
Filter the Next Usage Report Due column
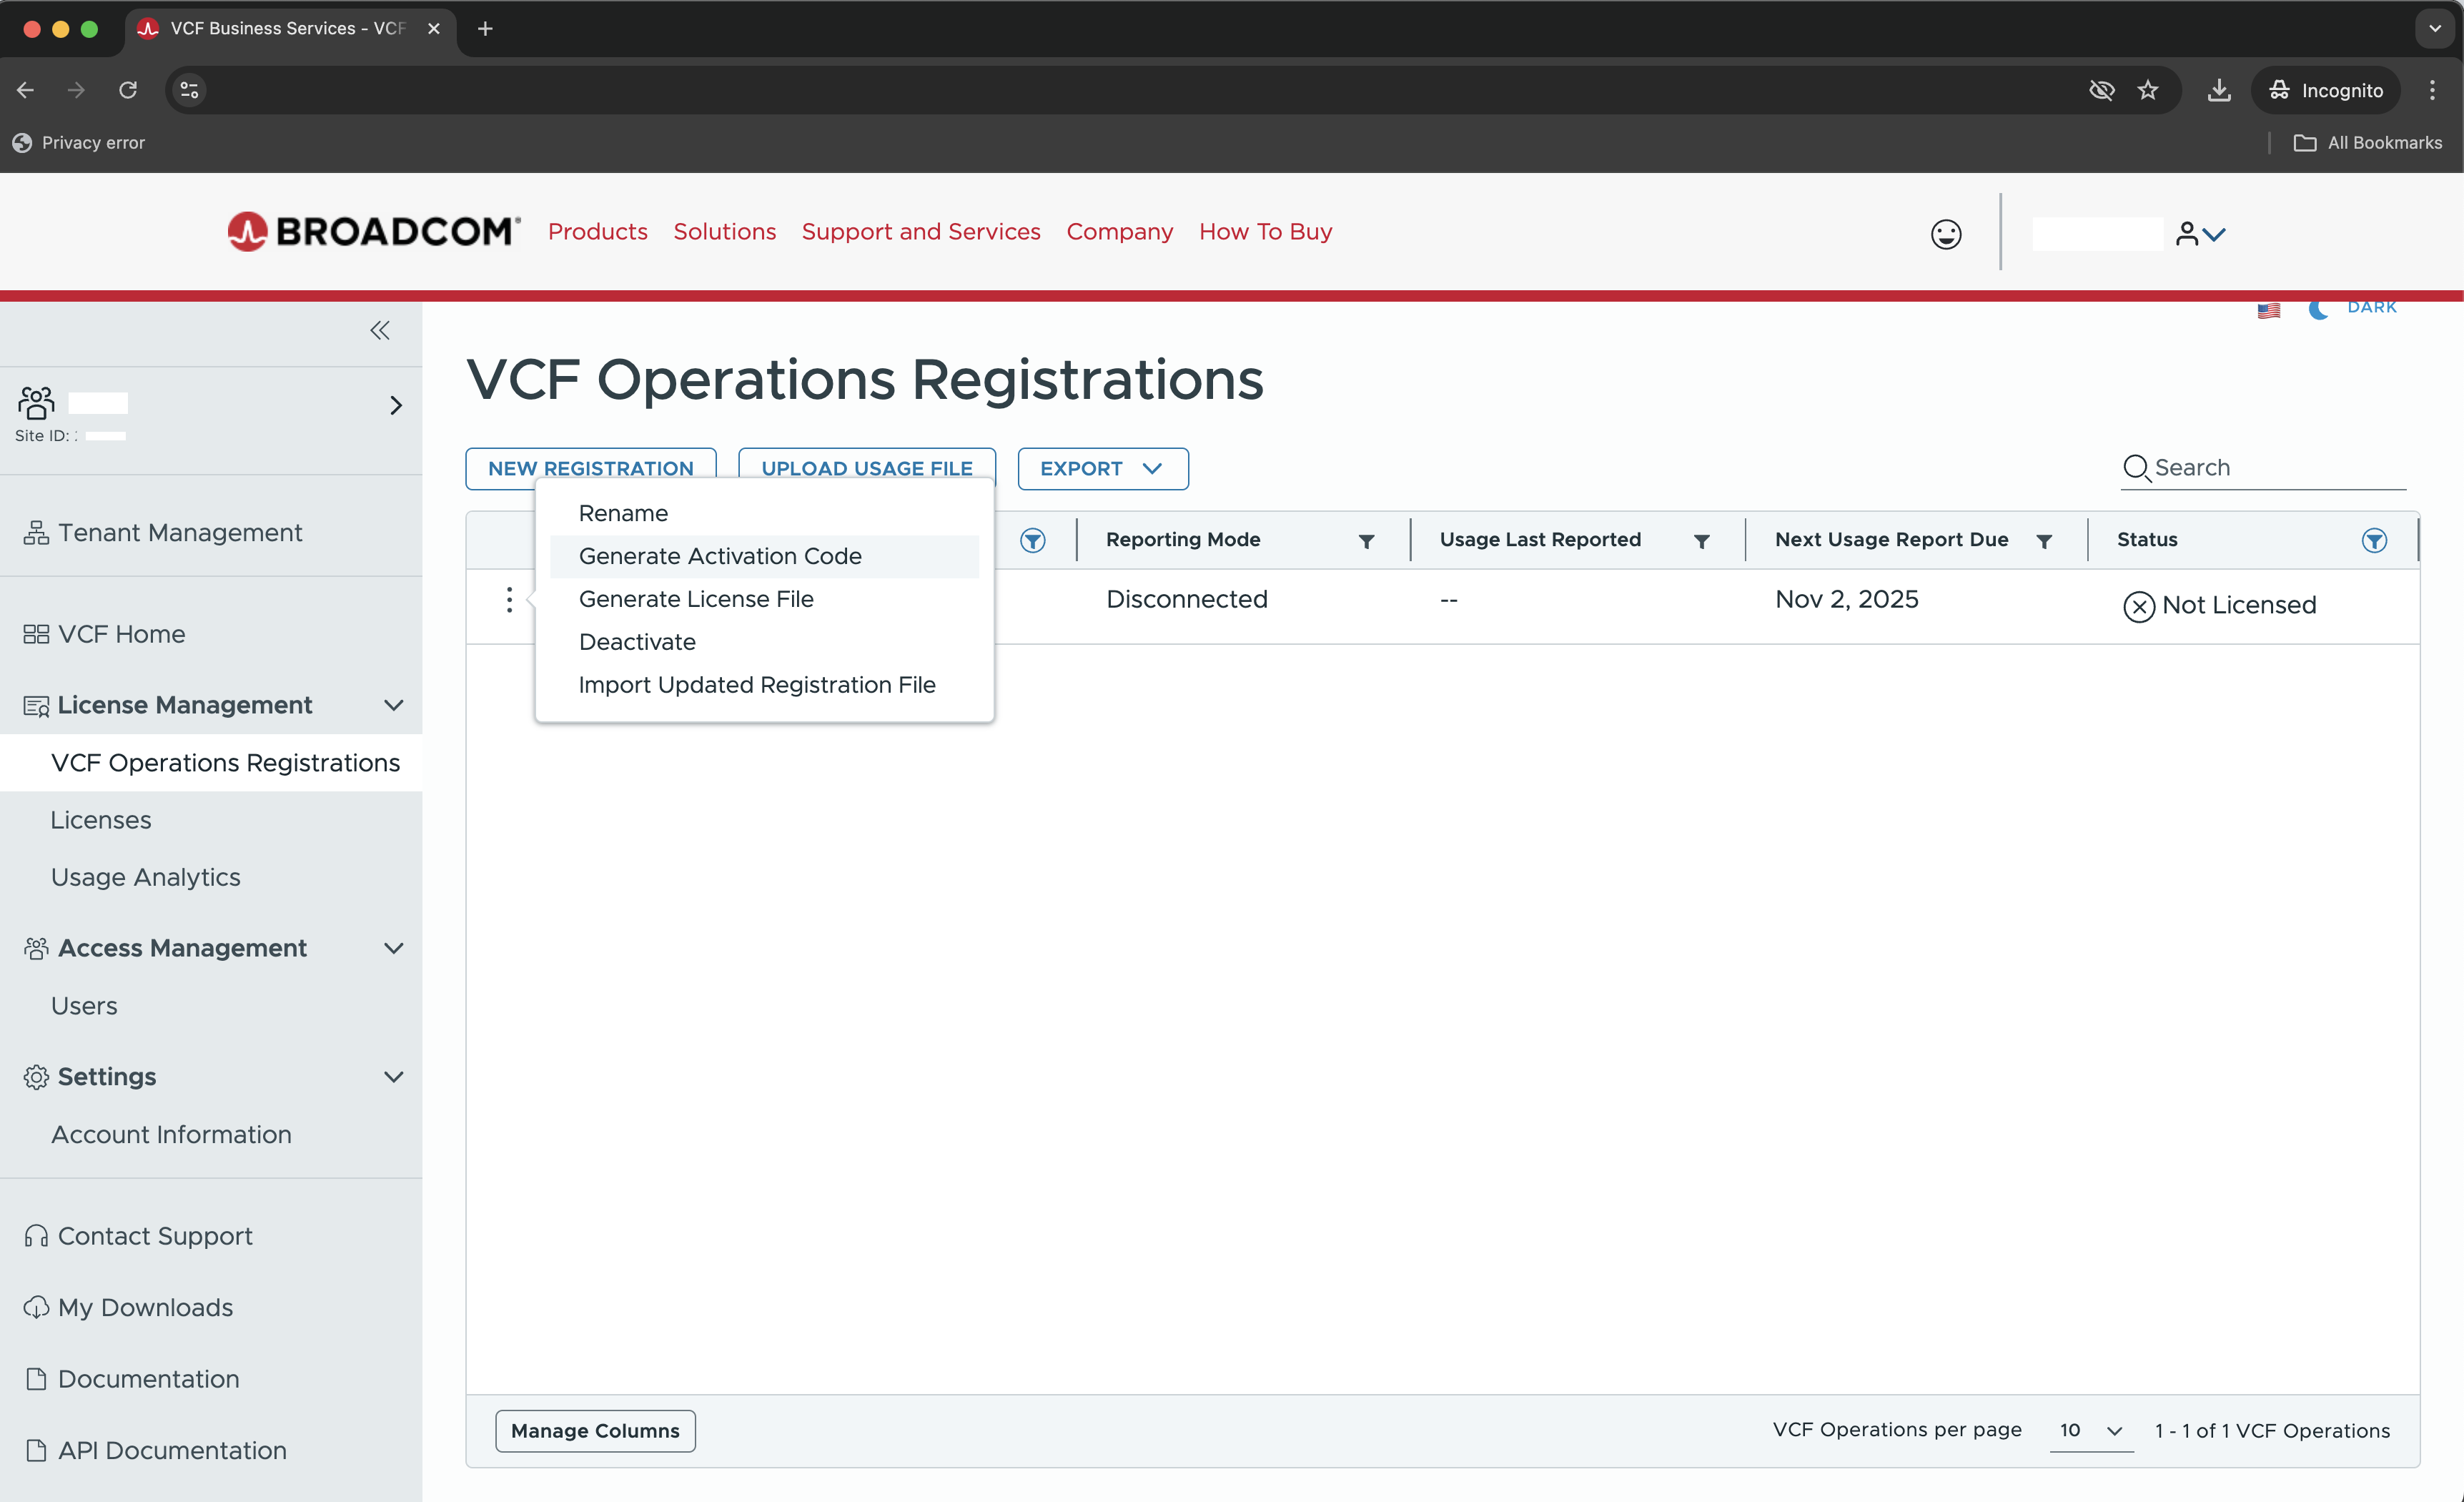2043,541
